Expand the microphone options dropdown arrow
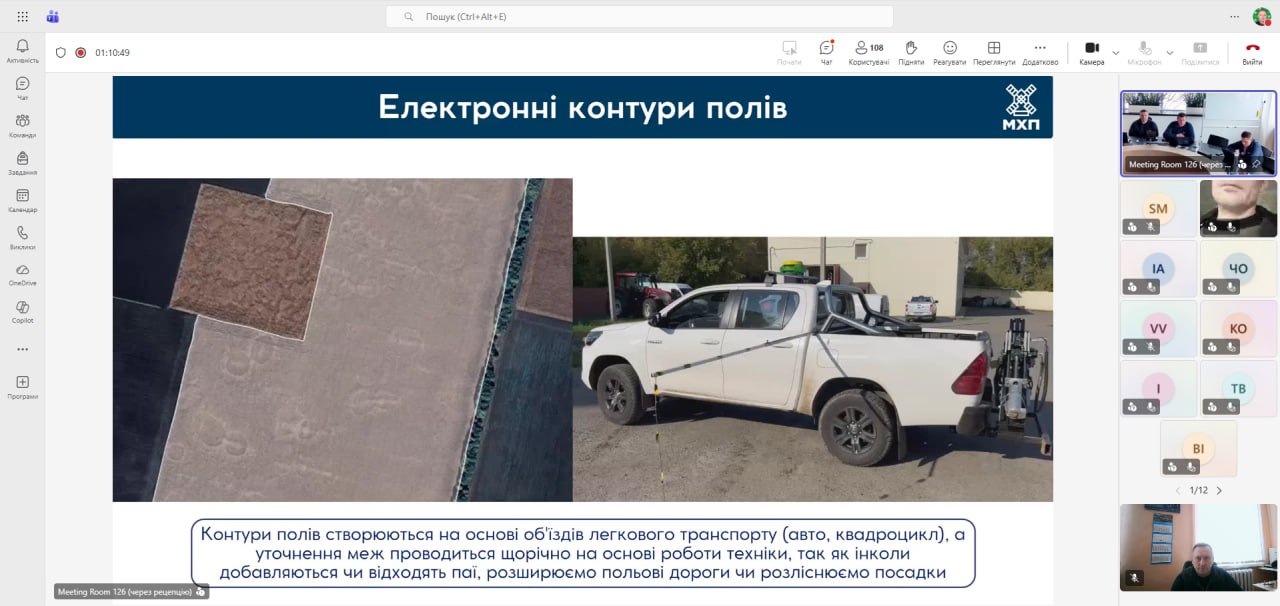1280x606 pixels. (x=1169, y=52)
